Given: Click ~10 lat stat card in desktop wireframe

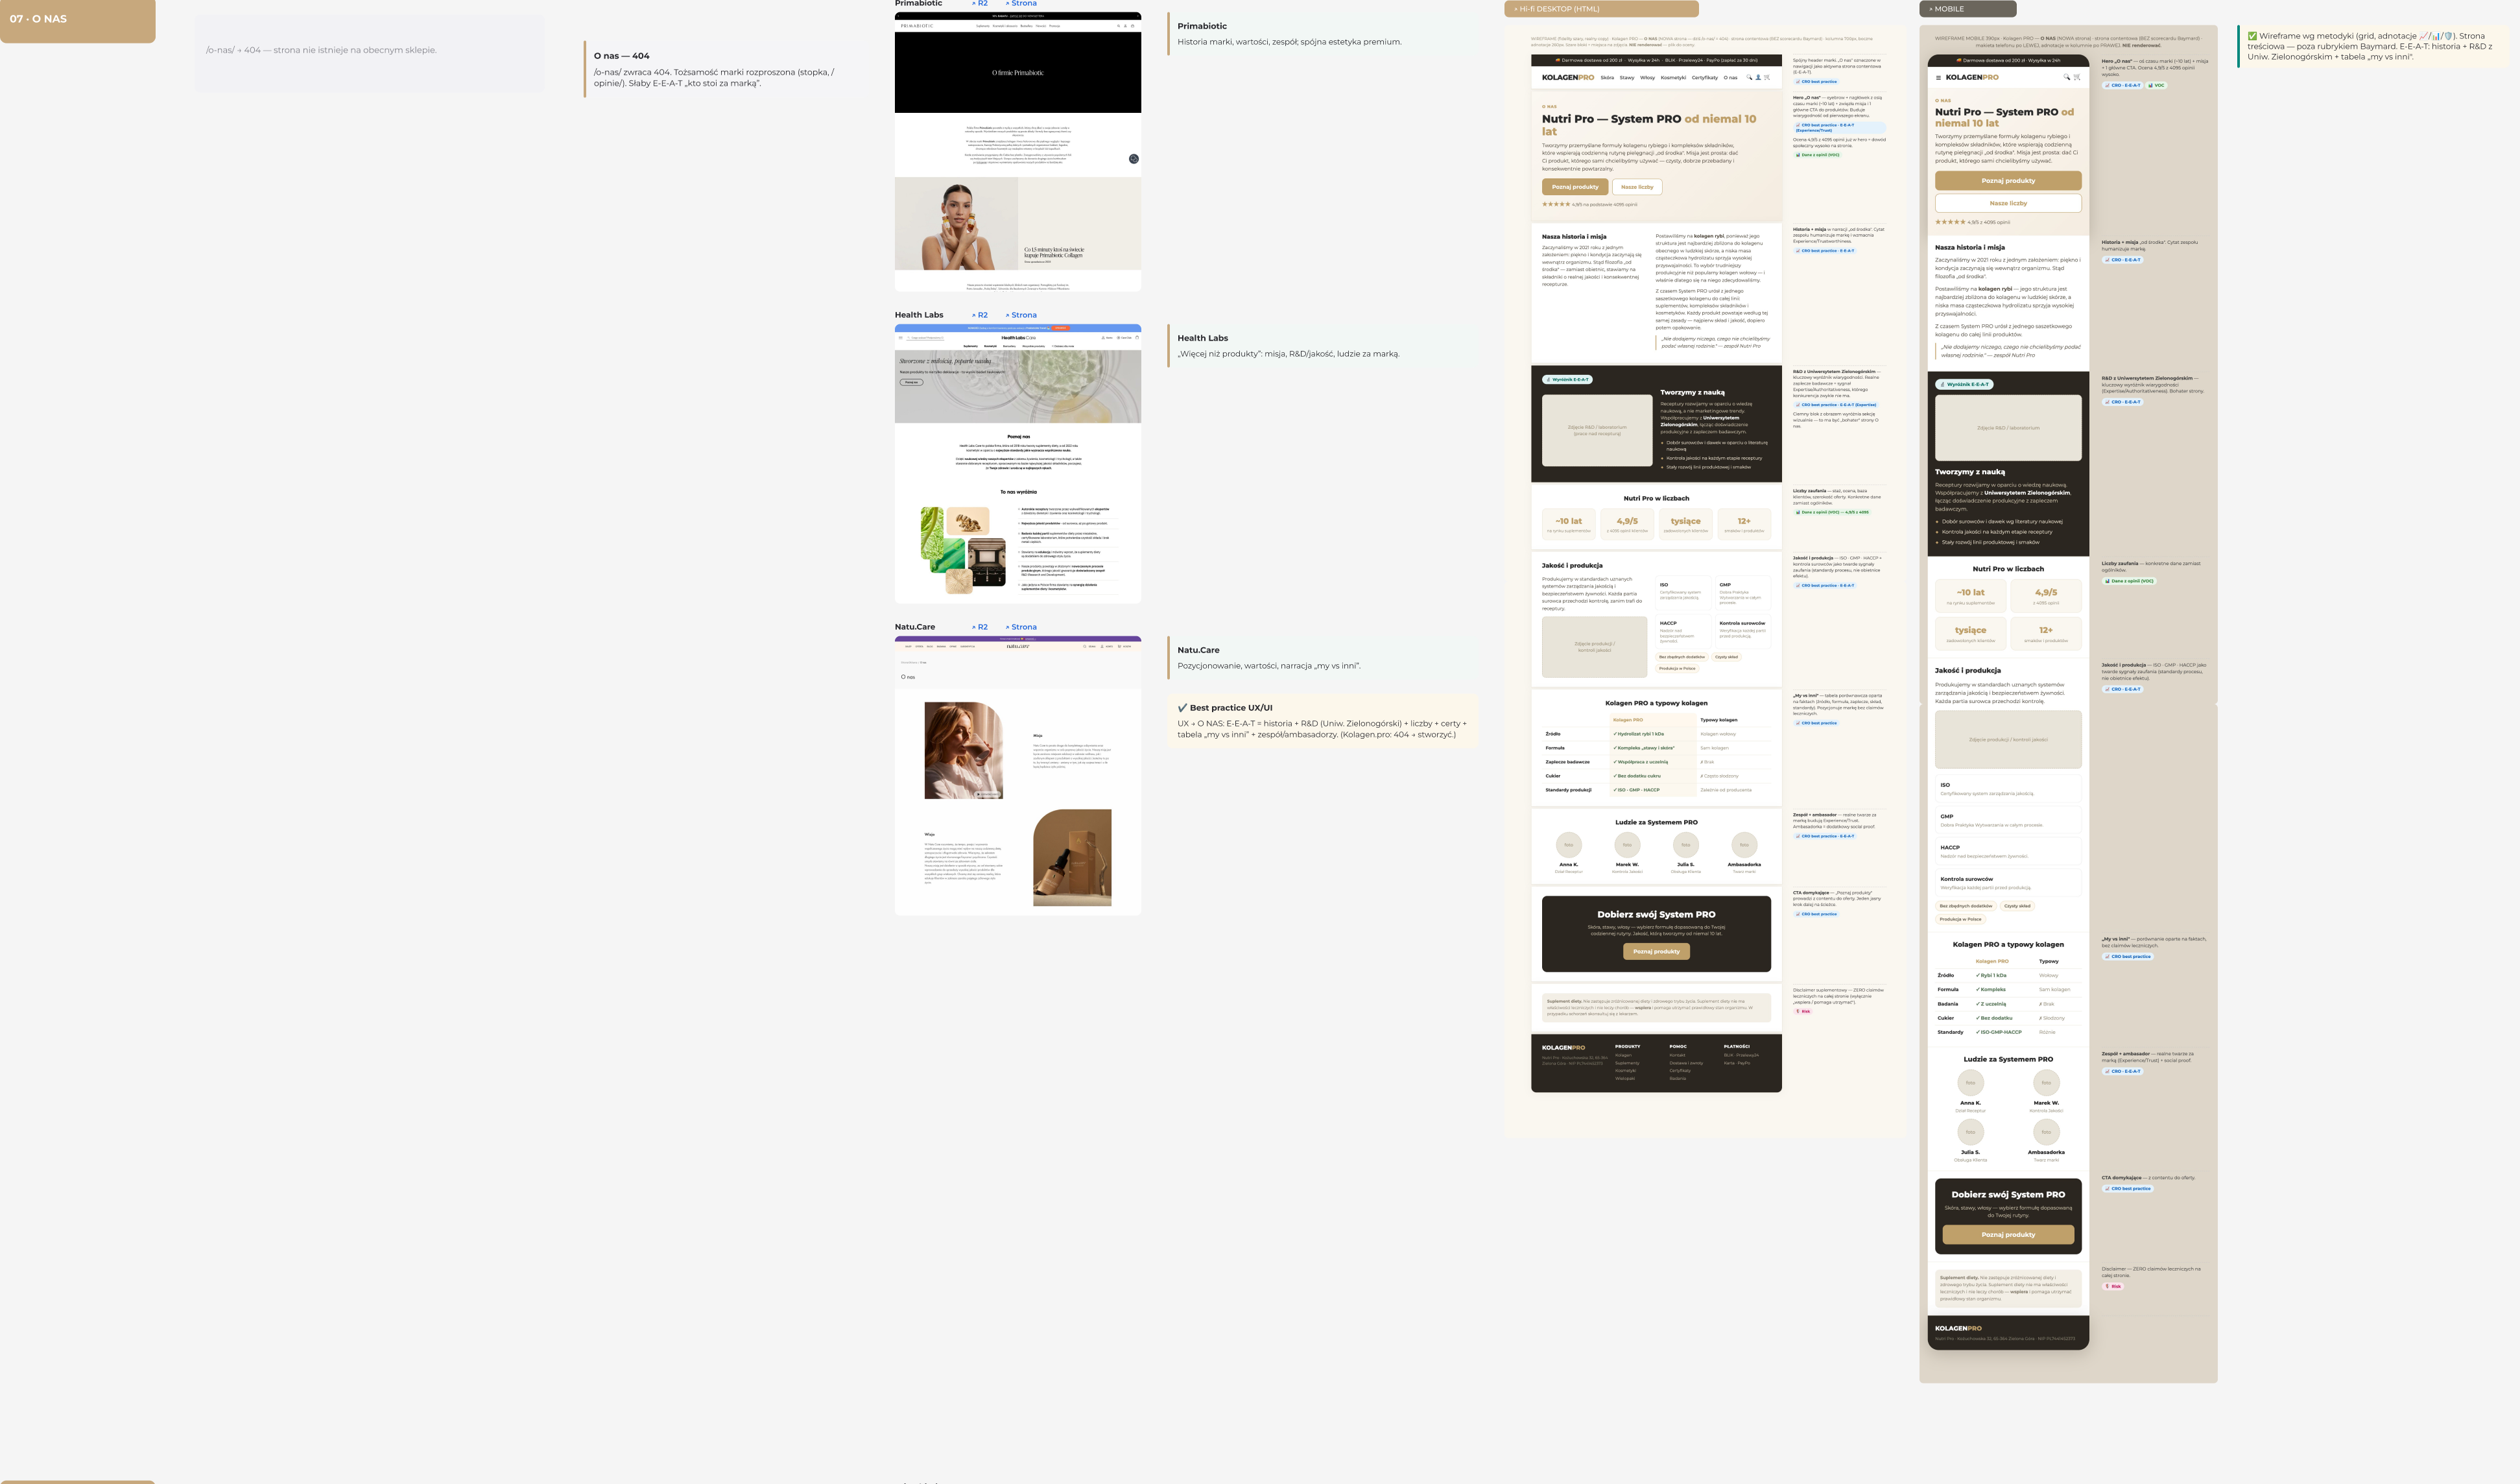Looking at the screenshot, I should pyautogui.click(x=1568, y=524).
